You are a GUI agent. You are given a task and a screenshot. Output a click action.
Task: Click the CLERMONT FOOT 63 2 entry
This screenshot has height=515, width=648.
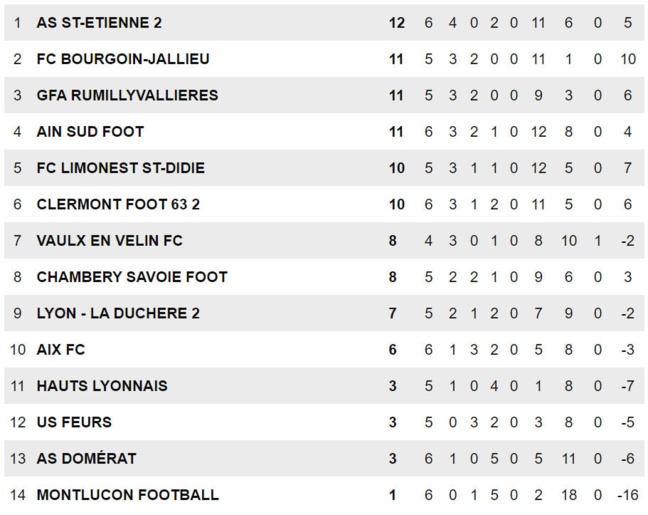click(118, 205)
